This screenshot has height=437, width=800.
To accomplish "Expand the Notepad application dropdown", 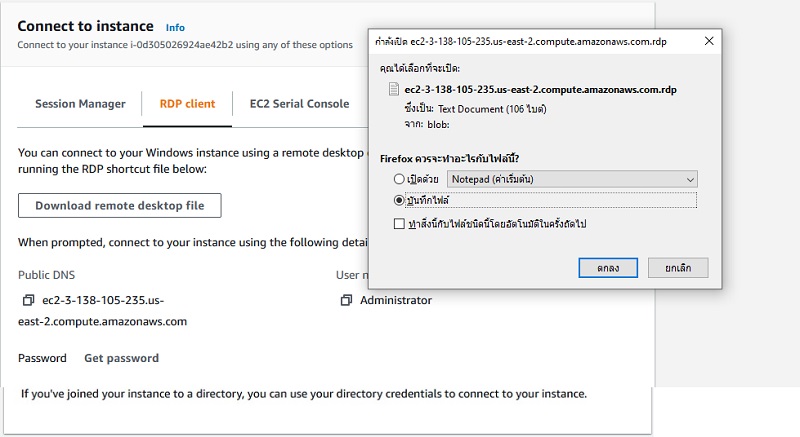I will tap(689, 179).
